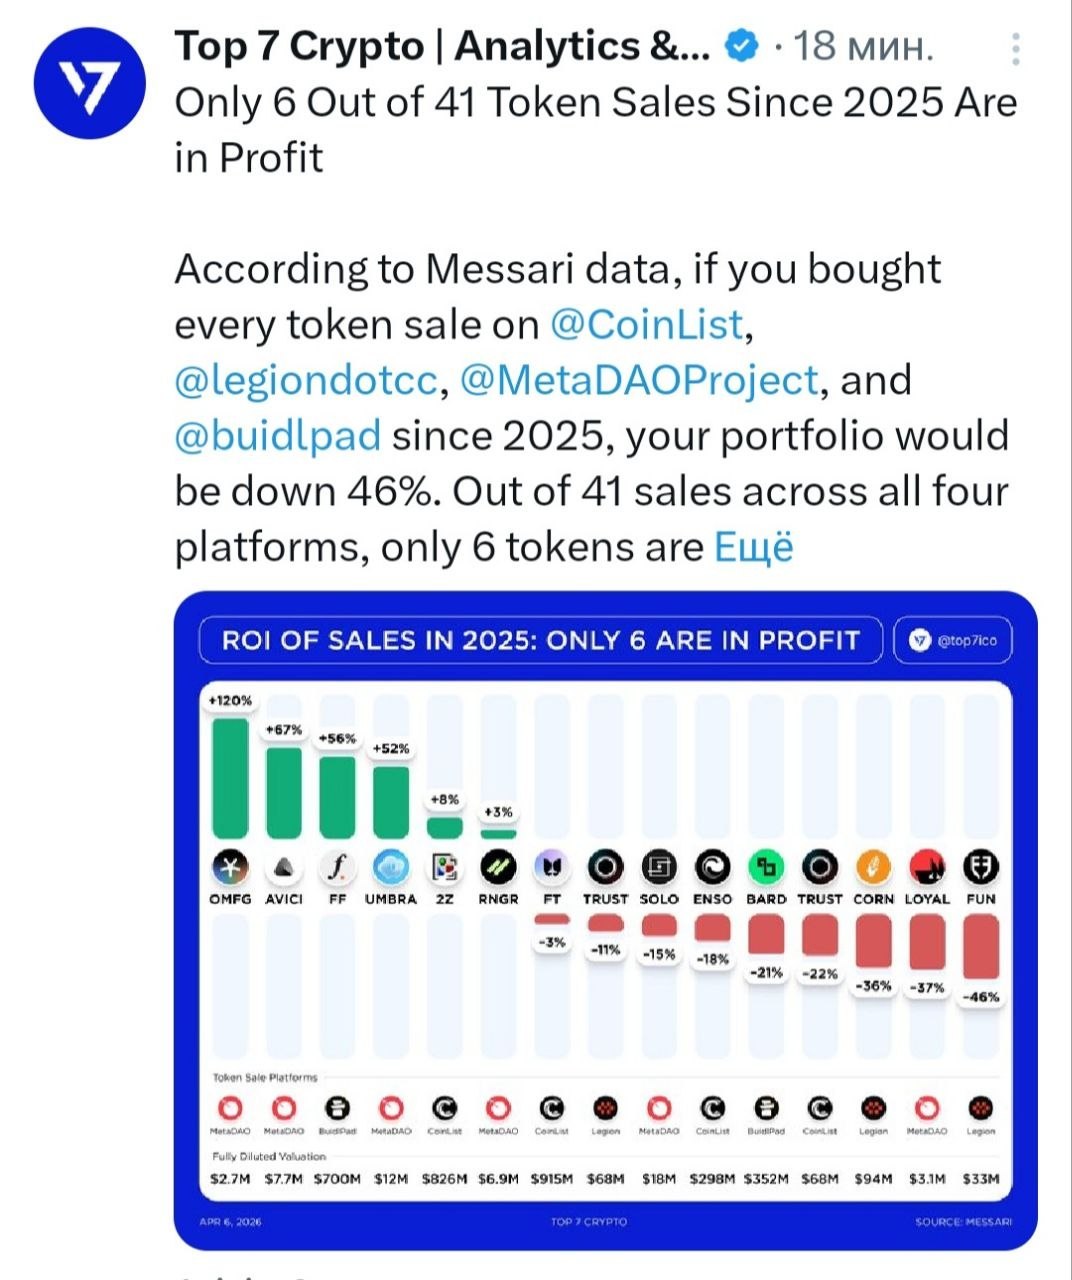Screen dimensions: 1072x1280
Task: Click the @top7ico badge in the chart header
Action: click(953, 641)
